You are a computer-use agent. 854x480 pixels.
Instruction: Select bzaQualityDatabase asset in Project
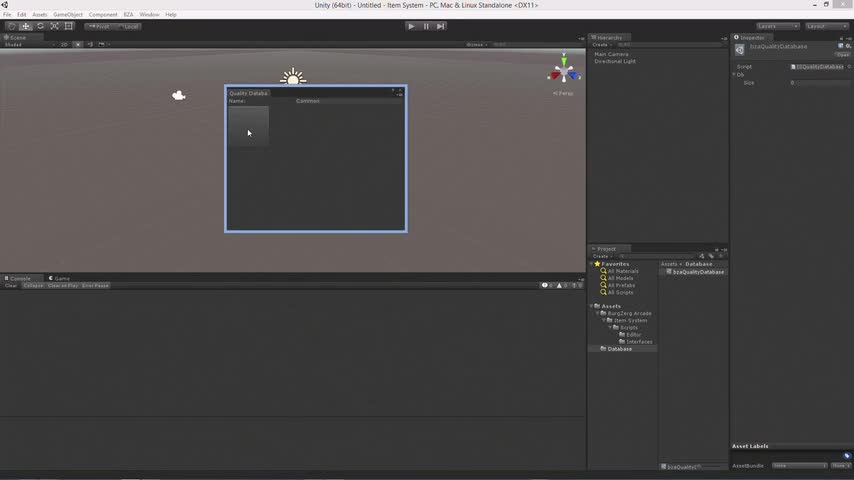pyautogui.click(x=695, y=272)
